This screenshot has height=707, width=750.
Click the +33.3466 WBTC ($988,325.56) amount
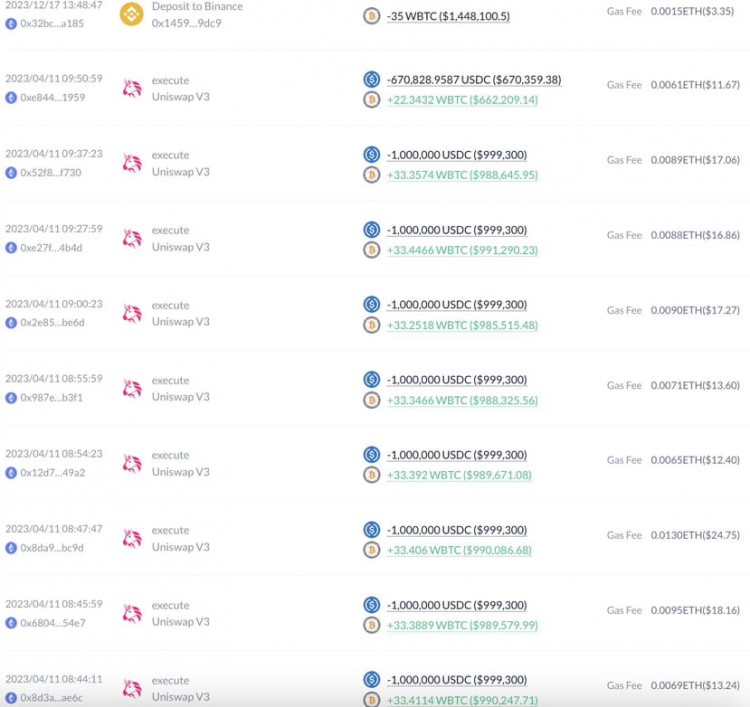463,400
